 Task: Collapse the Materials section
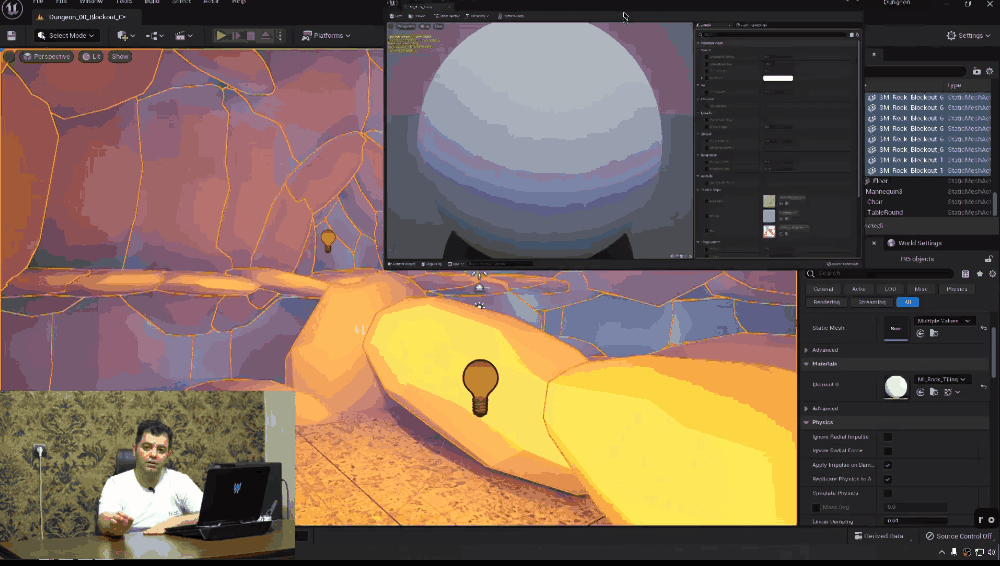coord(807,364)
